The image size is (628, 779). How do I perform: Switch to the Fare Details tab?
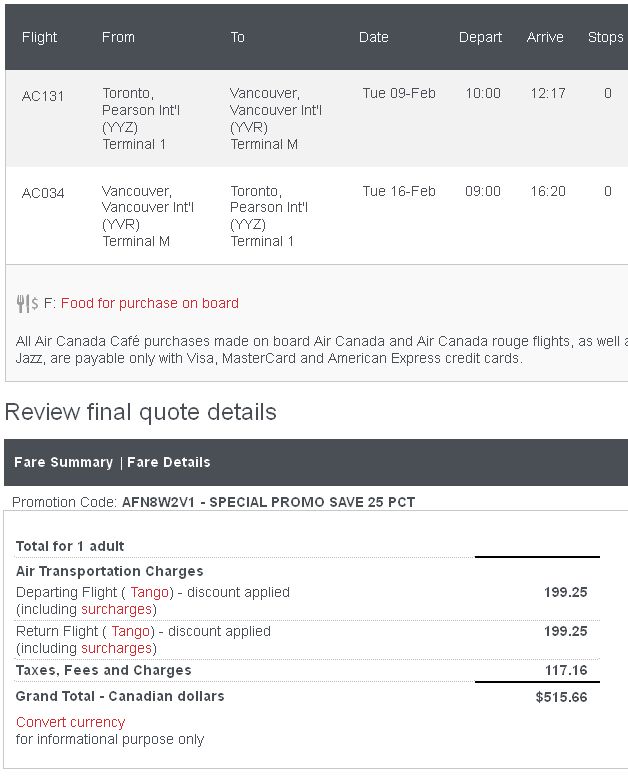coord(169,462)
